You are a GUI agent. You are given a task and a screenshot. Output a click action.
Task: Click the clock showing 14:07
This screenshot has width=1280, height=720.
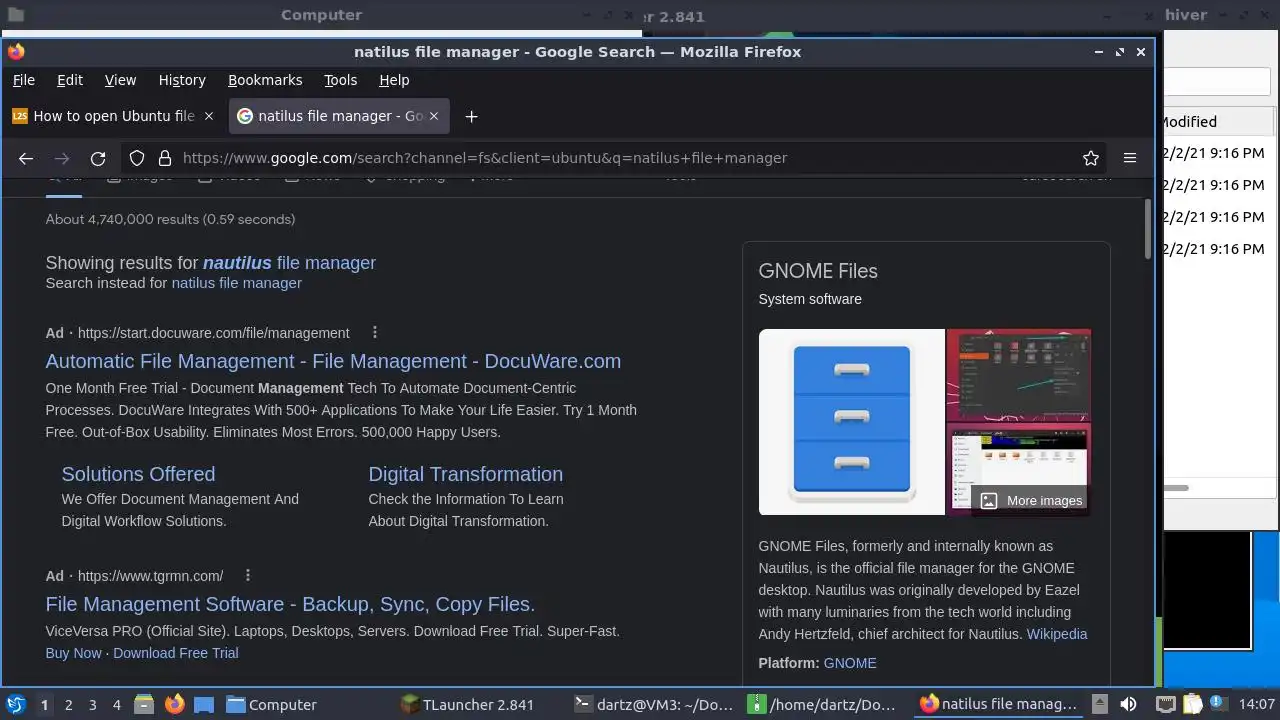click(1257, 705)
